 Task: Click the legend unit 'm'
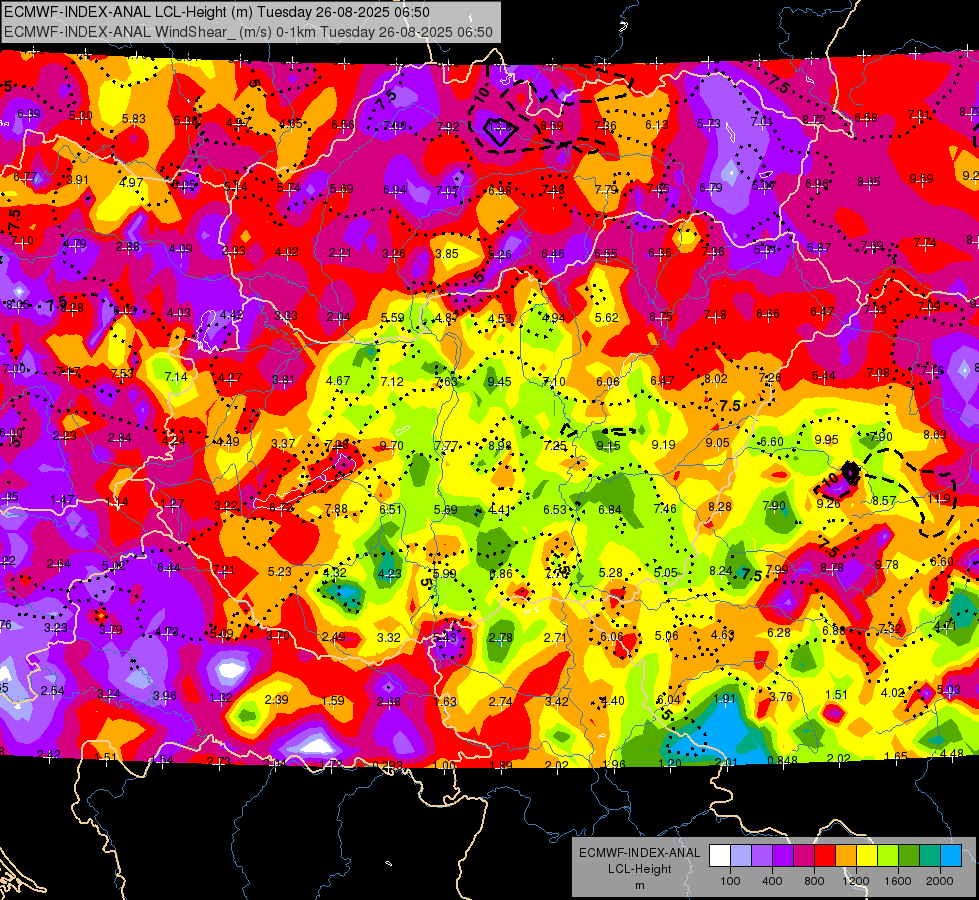point(639,885)
